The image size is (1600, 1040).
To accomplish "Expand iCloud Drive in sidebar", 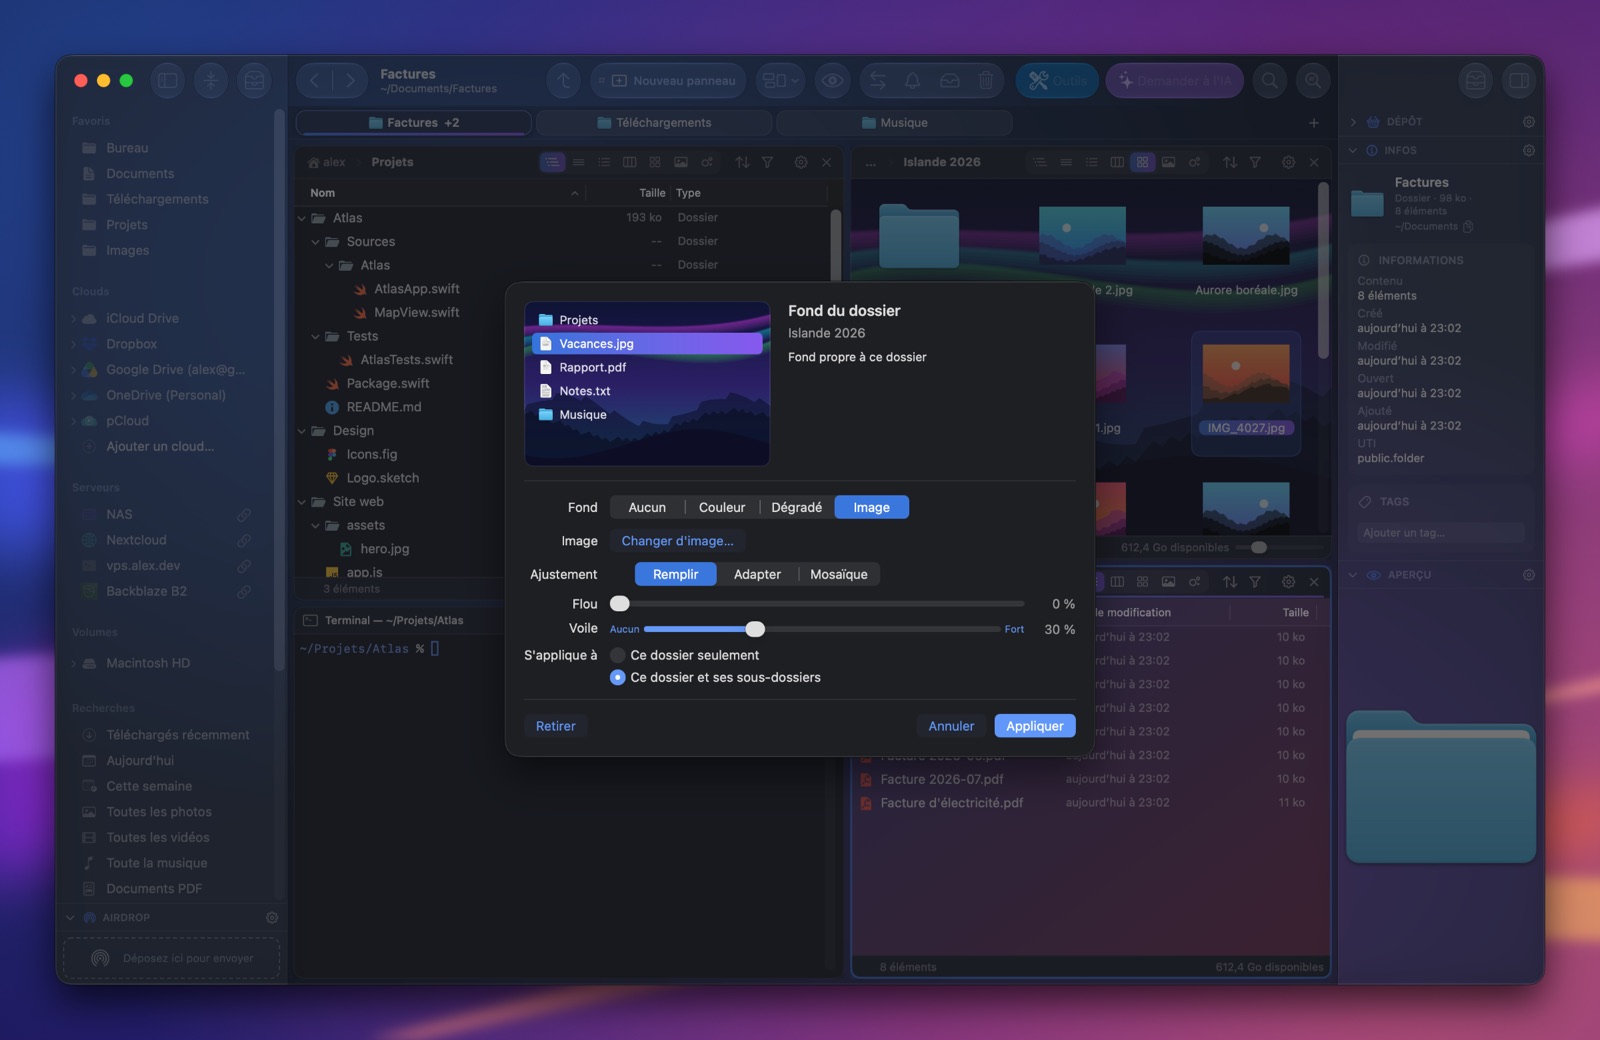I will click(74, 319).
